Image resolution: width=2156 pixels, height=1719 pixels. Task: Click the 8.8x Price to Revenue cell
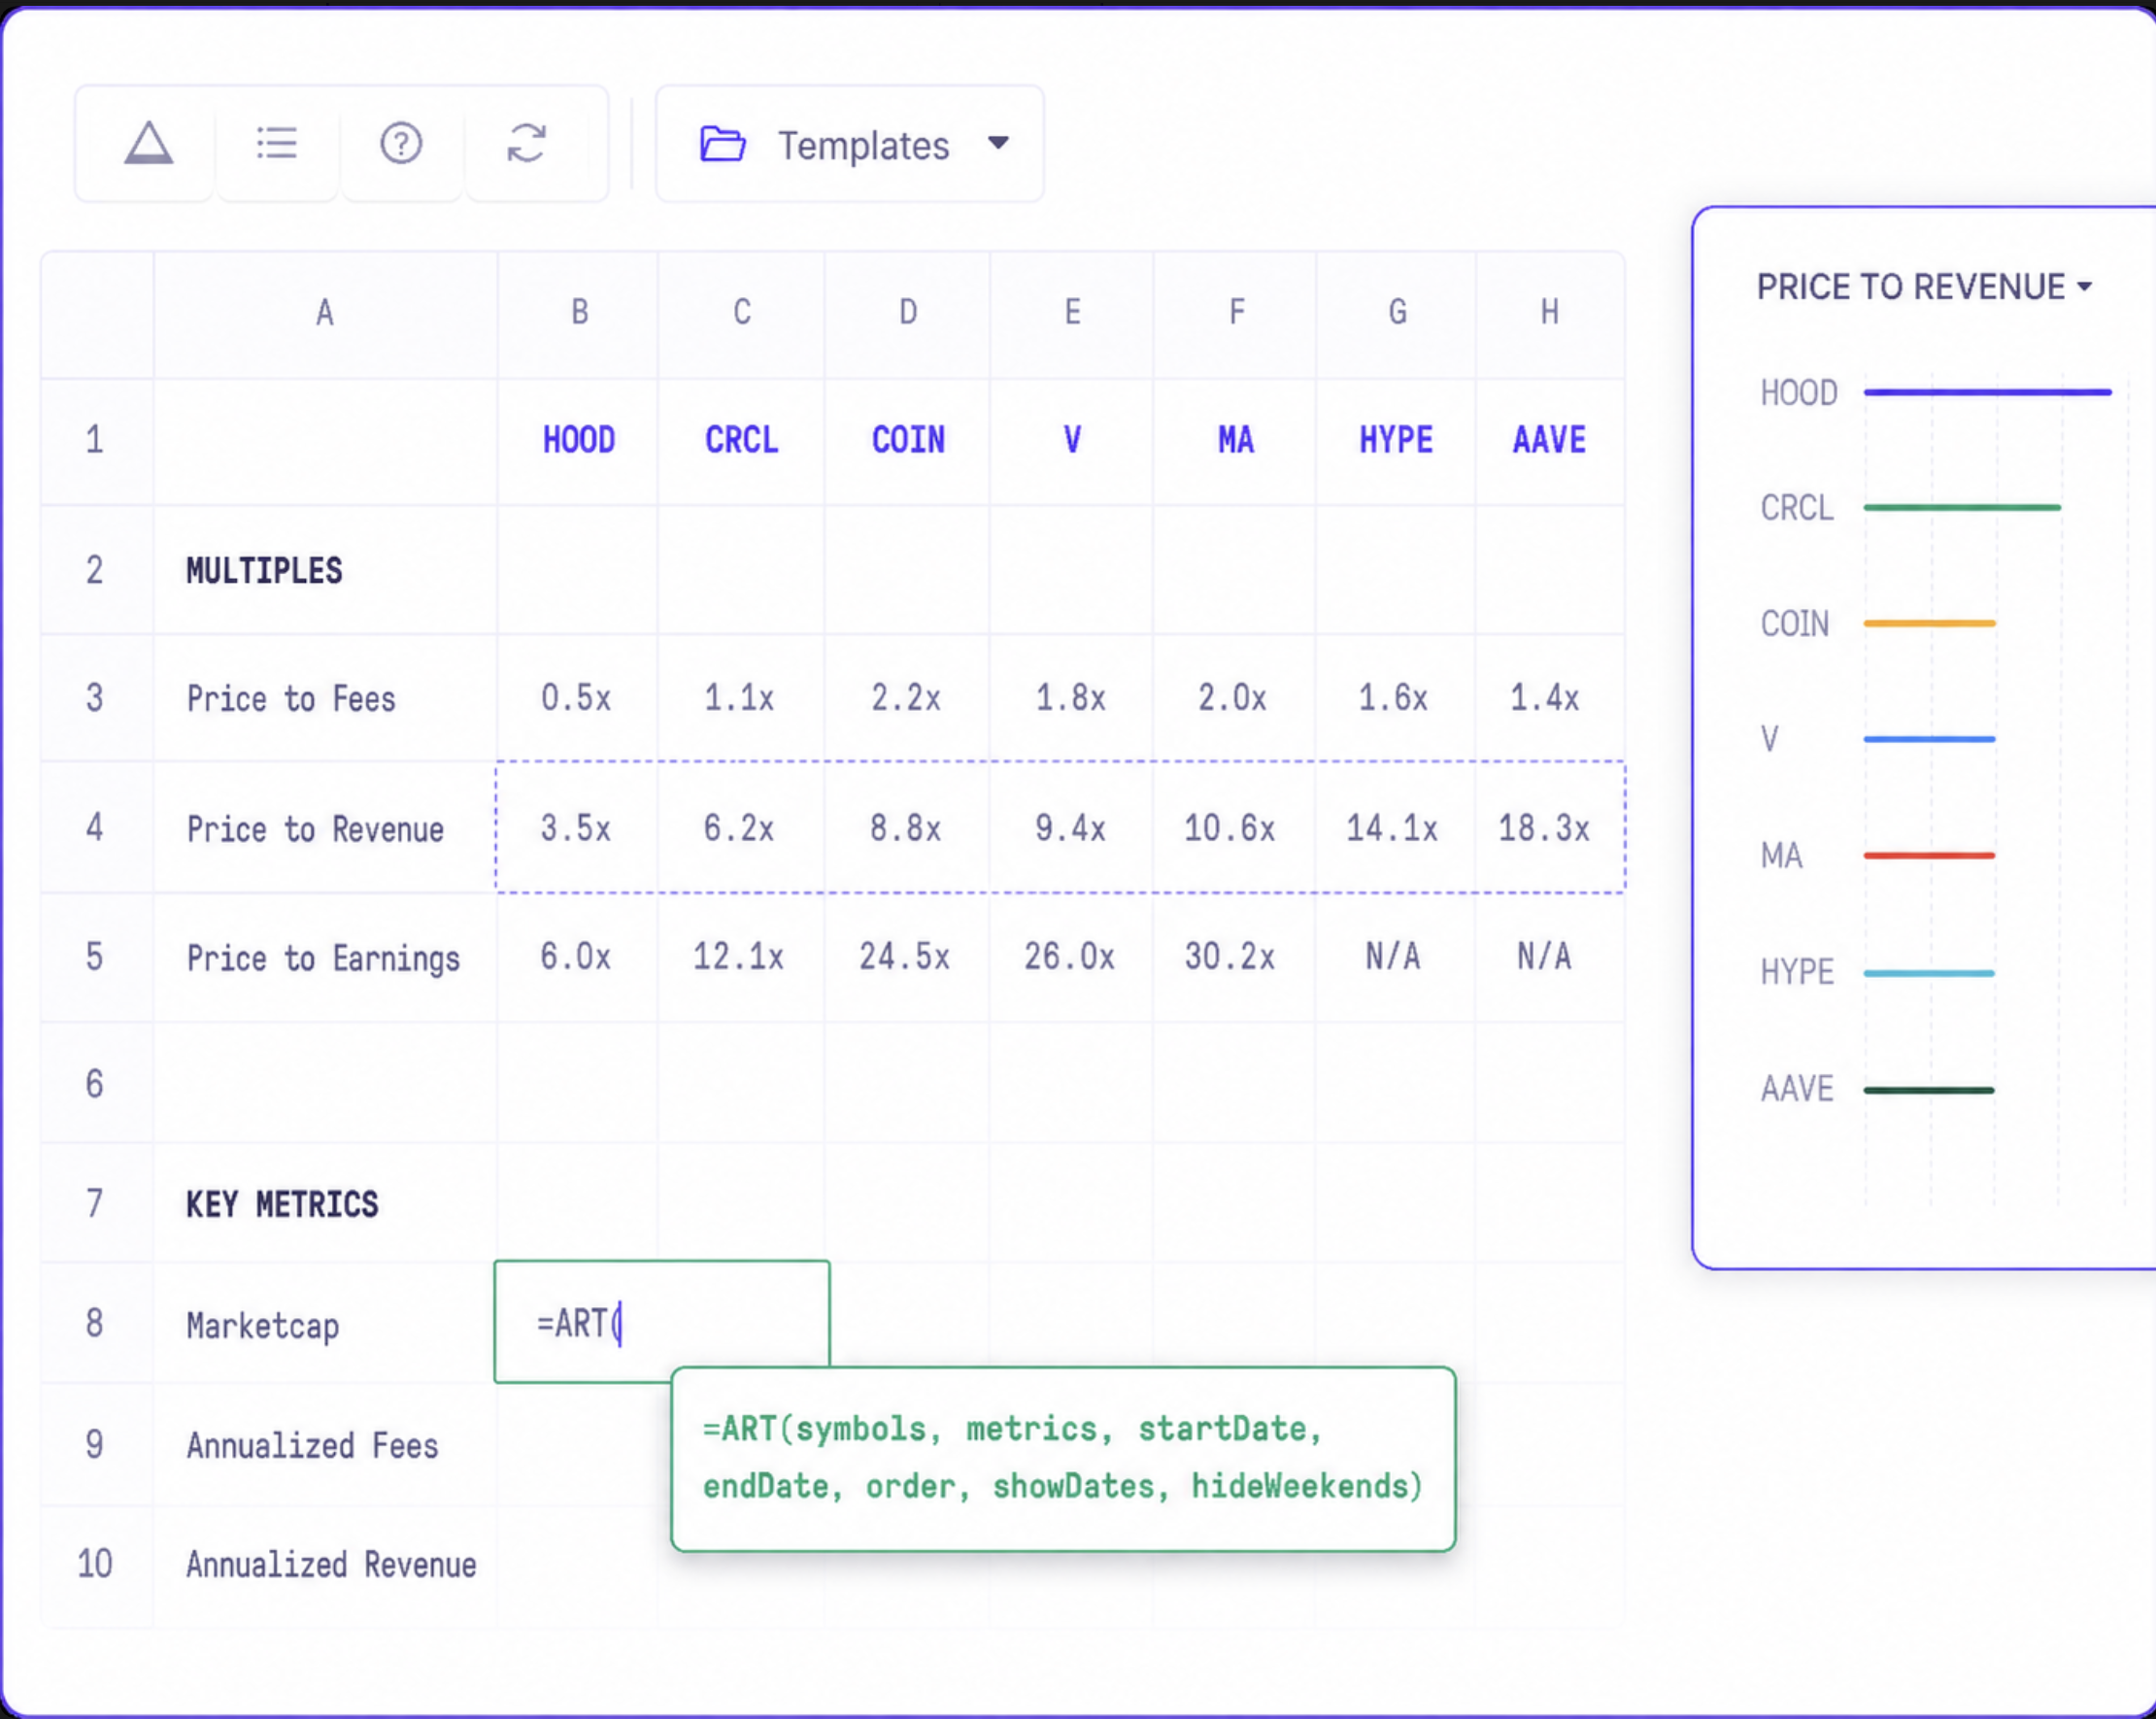coord(906,828)
